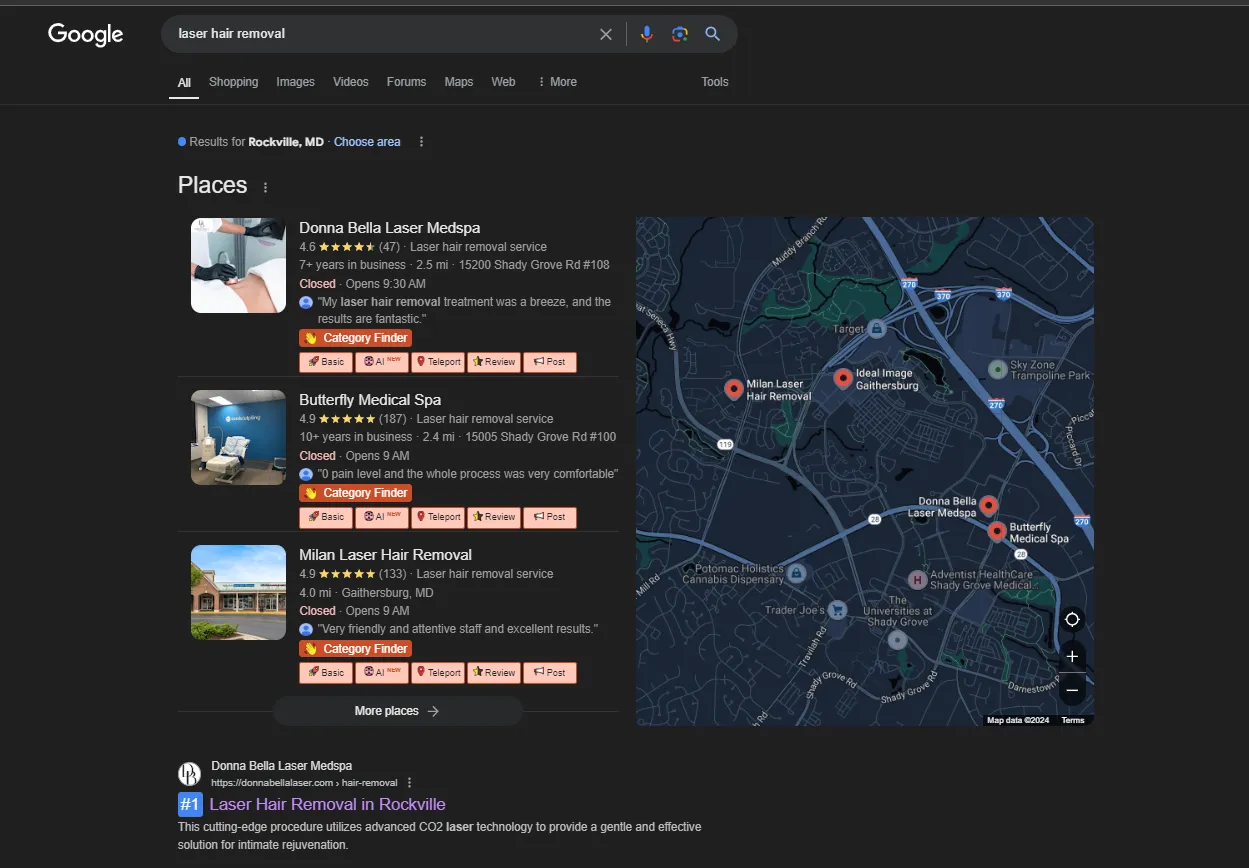The width and height of the screenshot is (1249, 868).
Task: Switch to the Web tab
Action: [x=504, y=82]
